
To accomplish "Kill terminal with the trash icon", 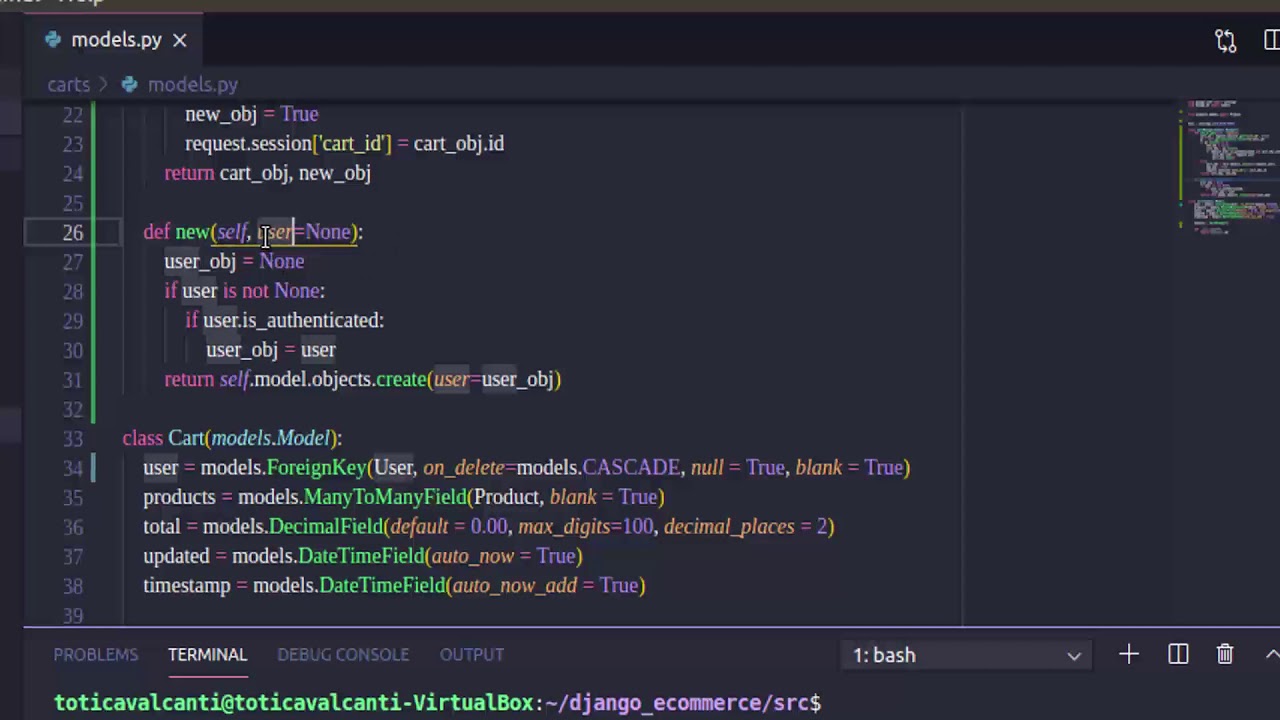I will coord(1225,655).
